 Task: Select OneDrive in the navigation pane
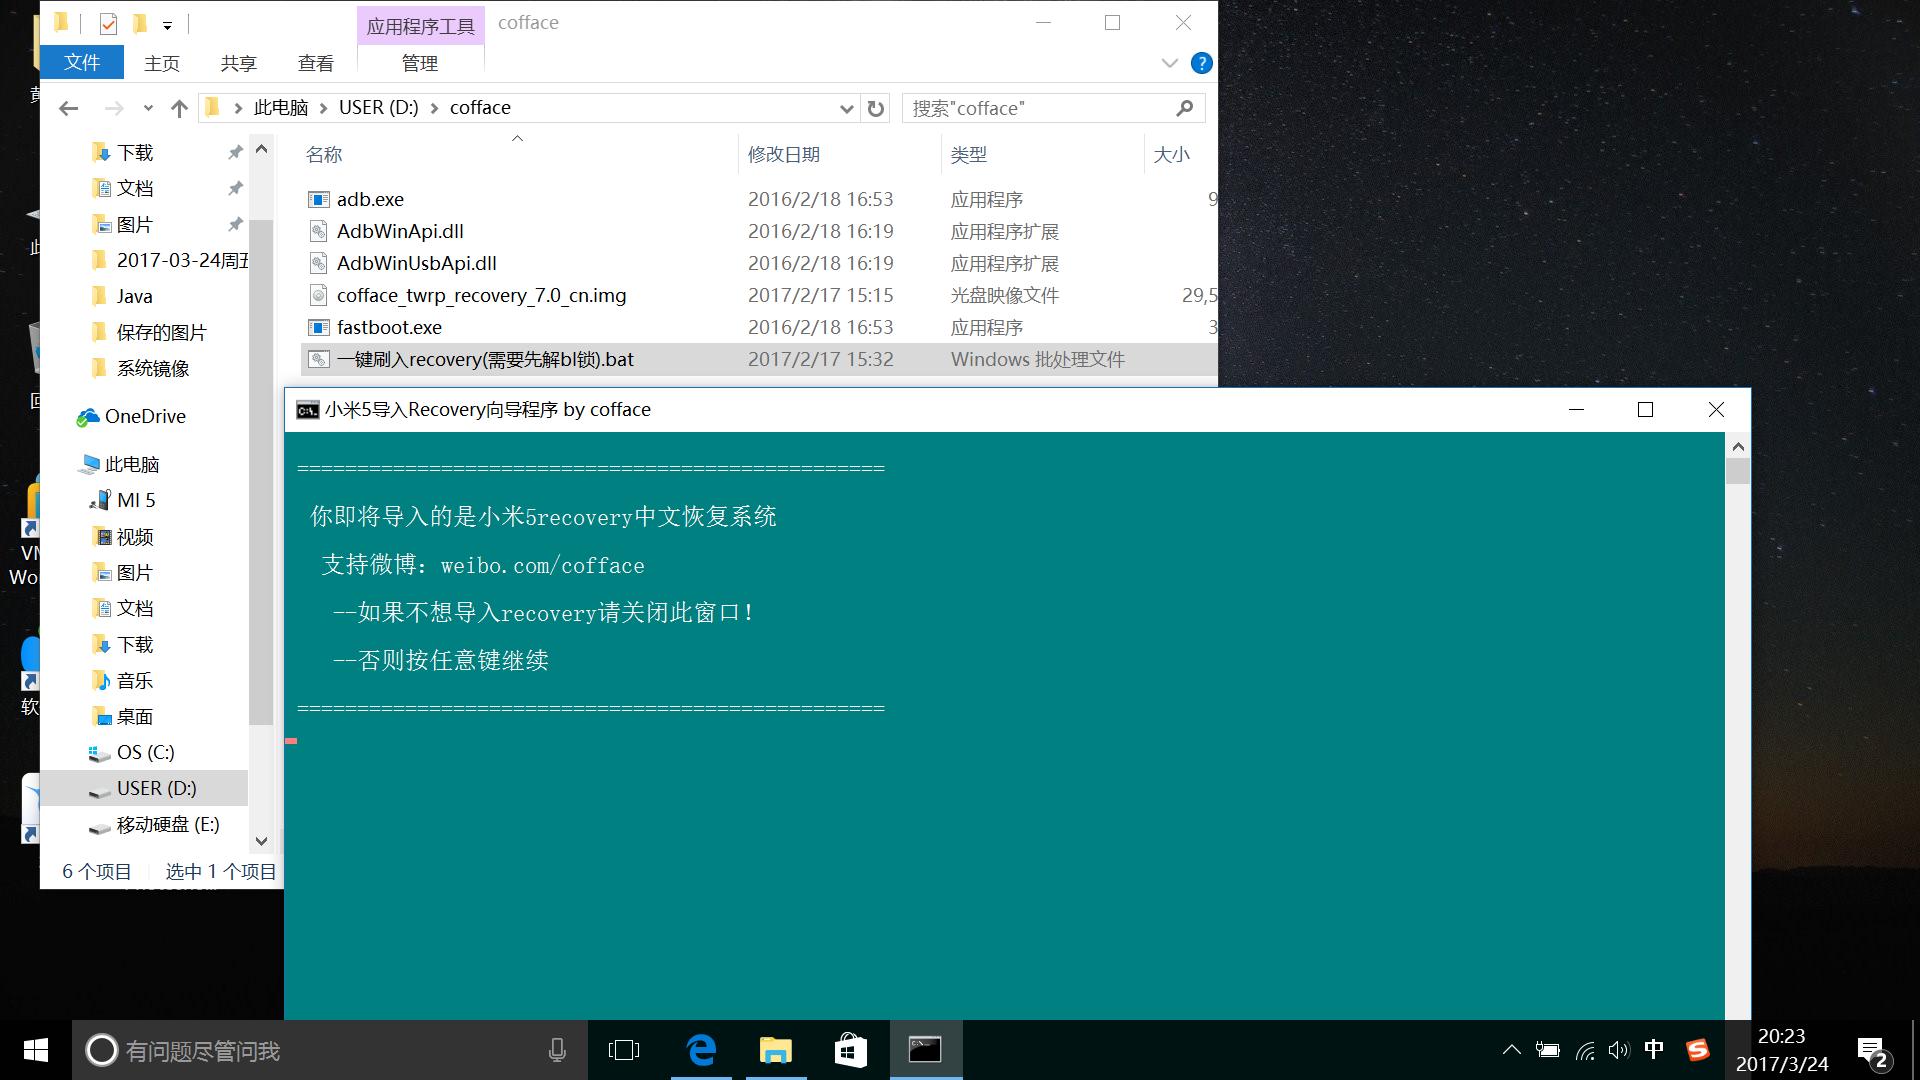click(x=145, y=416)
